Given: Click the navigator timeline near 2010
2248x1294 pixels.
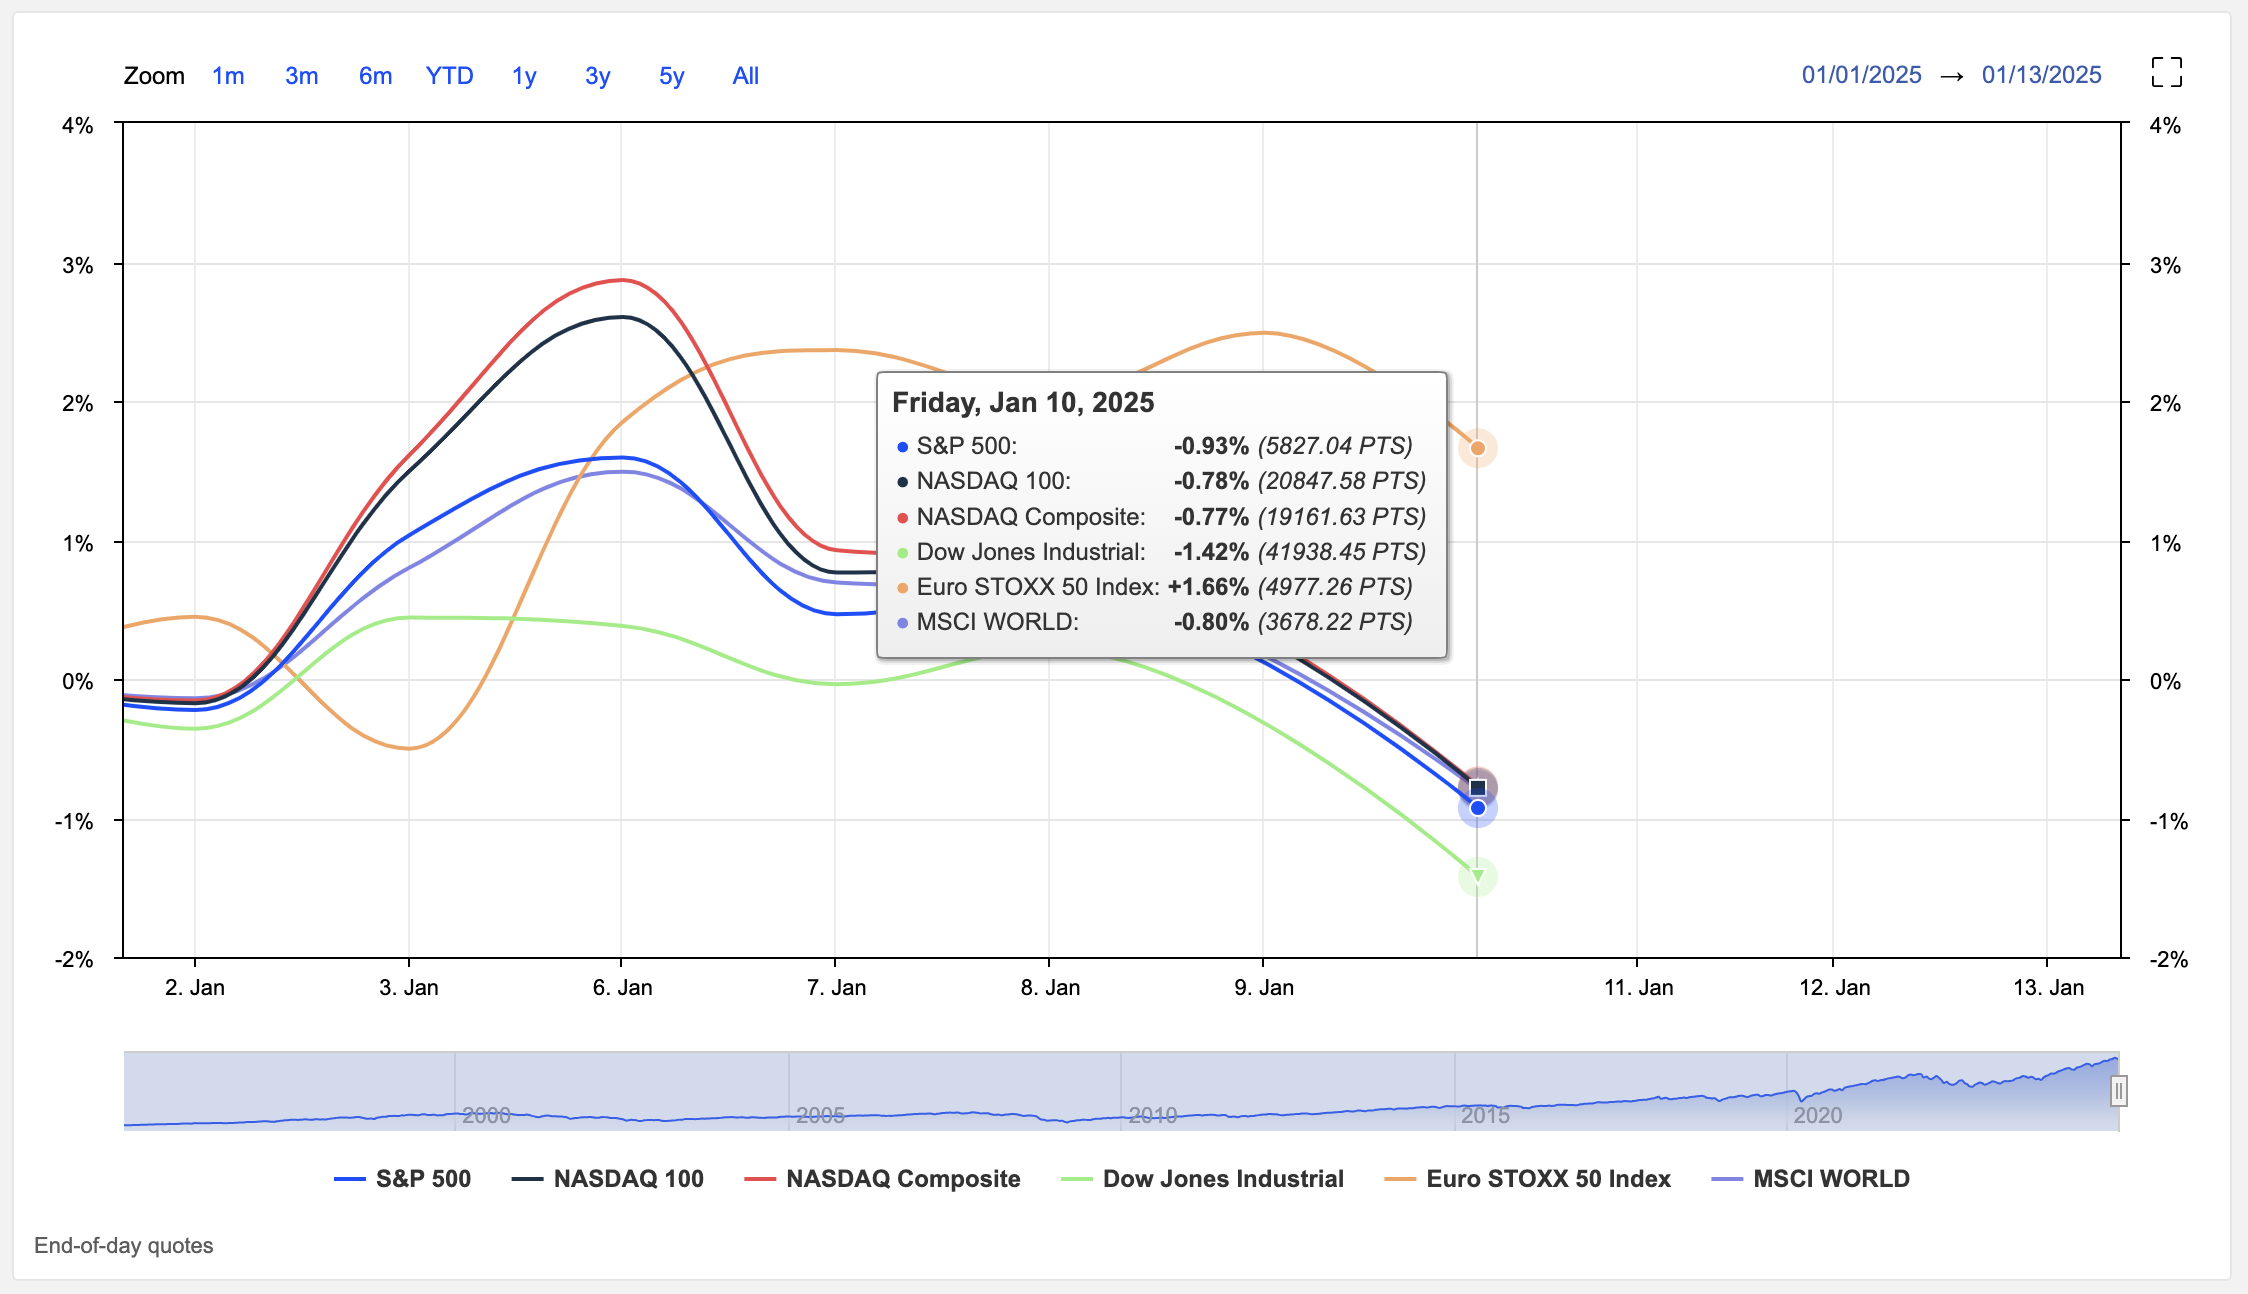Looking at the screenshot, I should (x=1152, y=1114).
